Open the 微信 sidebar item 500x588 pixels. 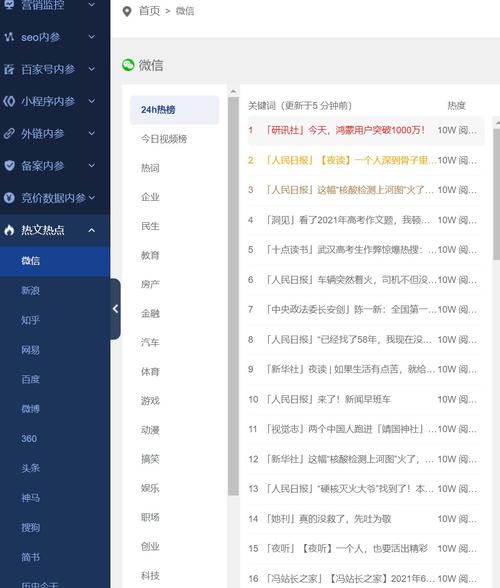point(55,261)
